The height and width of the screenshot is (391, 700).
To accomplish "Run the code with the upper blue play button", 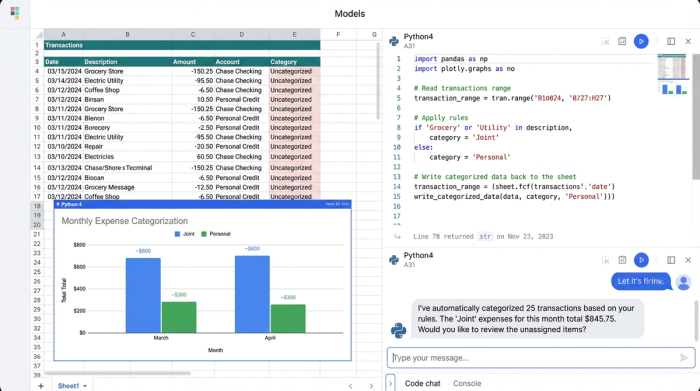I will point(641,42).
